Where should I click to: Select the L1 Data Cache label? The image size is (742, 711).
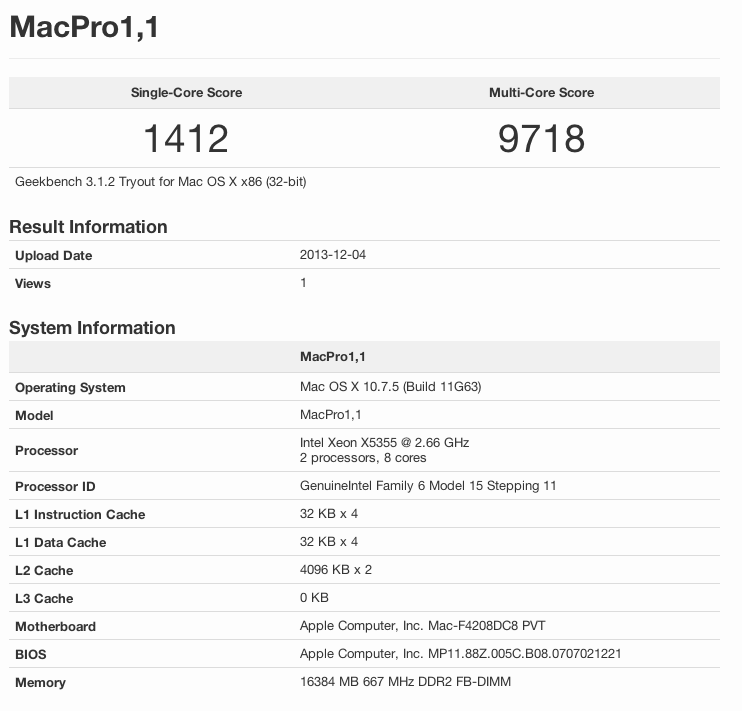pyautogui.click(x=61, y=542)
